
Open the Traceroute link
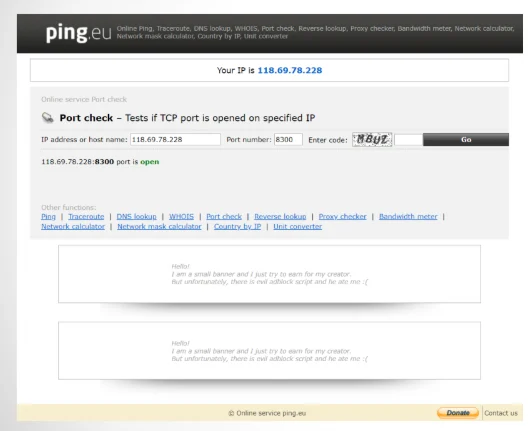(x=86, y=217)
